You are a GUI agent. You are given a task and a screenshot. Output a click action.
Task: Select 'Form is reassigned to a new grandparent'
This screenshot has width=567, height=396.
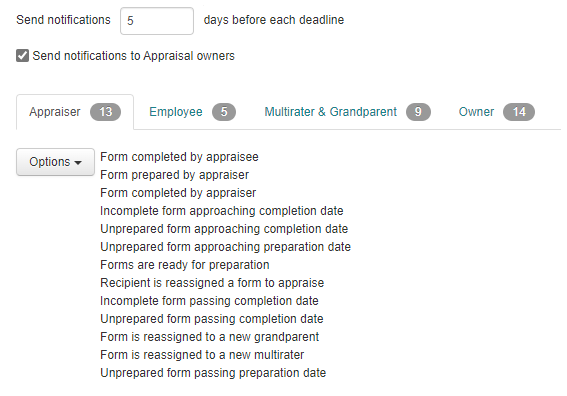click(209, 337)
